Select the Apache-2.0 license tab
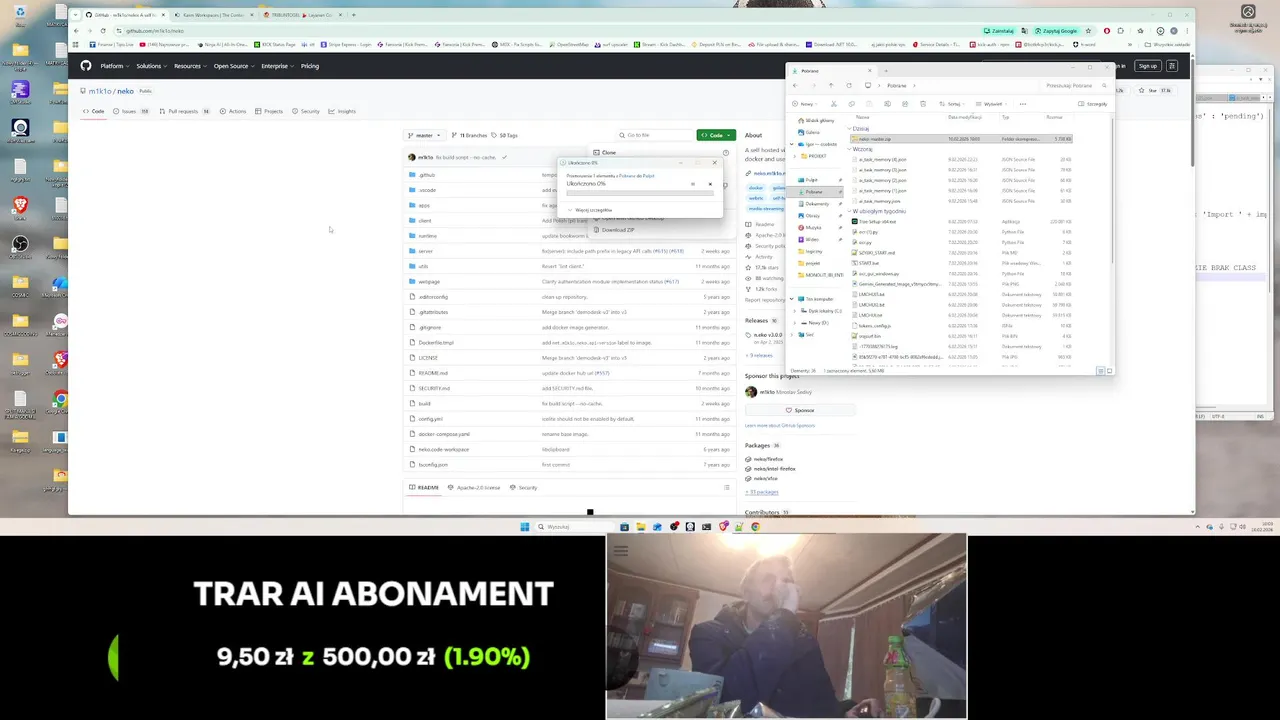Viewport: 1280px width, 720px height. [x=474, y=487]
